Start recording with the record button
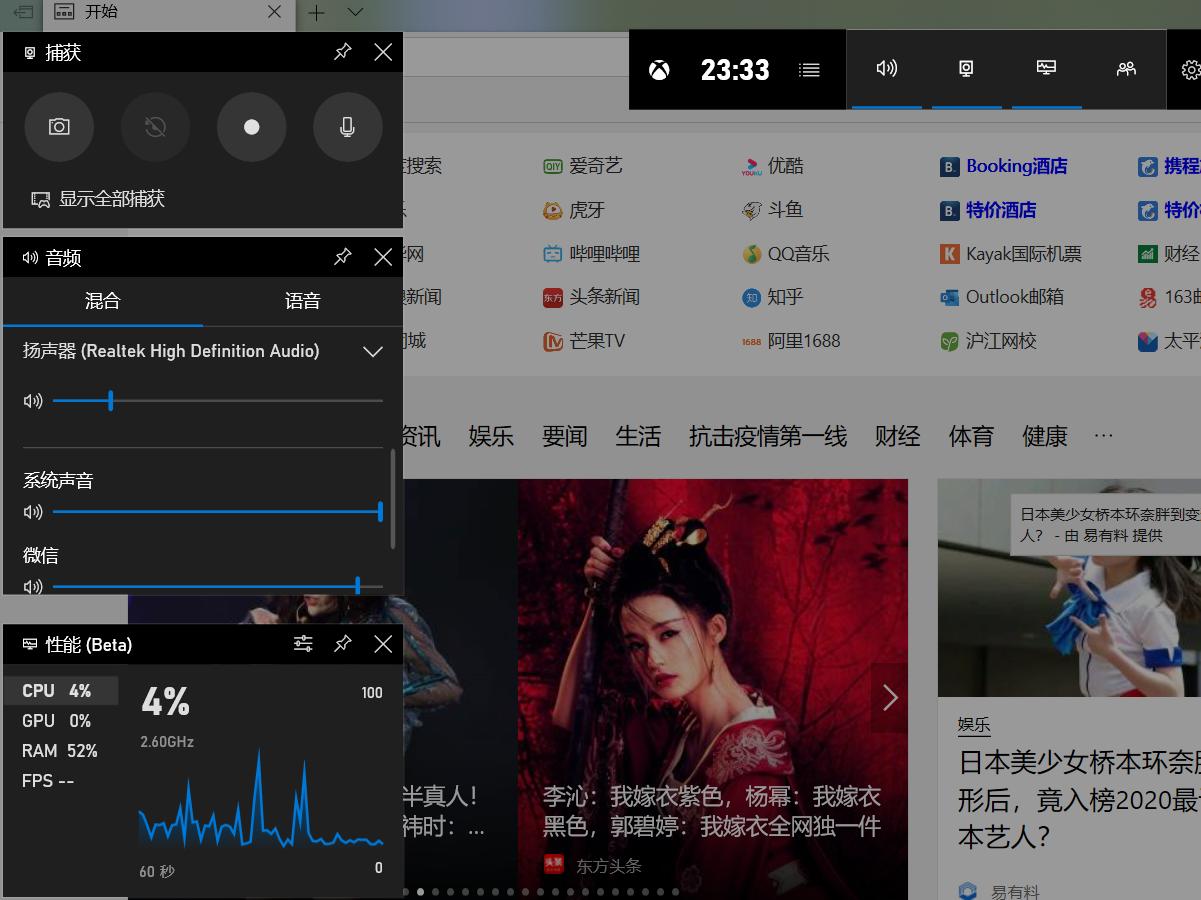This screenshot has width=1201, height=900. tap(251, 127)
